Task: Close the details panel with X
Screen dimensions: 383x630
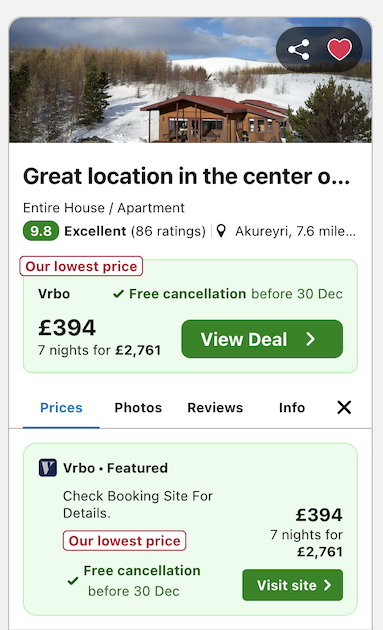Action: pos(344,407)
